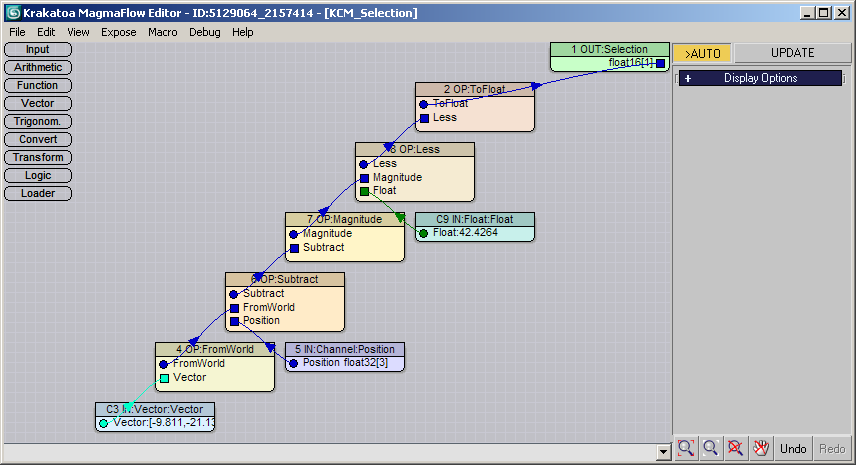Maximize the MagmaFlow Editor window

tap(824, 13)
